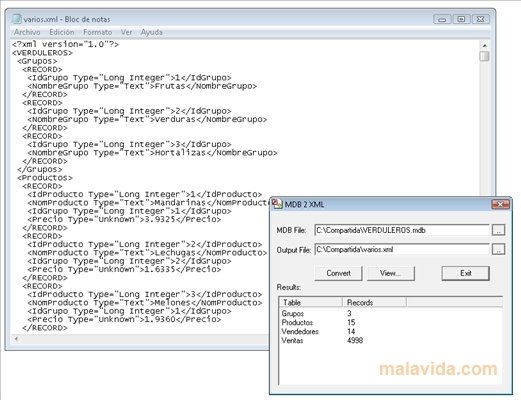Viewport: 521px width, 400px height.
Task: Click the Precio line with 3.9325
Action: pyautogui.click(x=124, y=219)
